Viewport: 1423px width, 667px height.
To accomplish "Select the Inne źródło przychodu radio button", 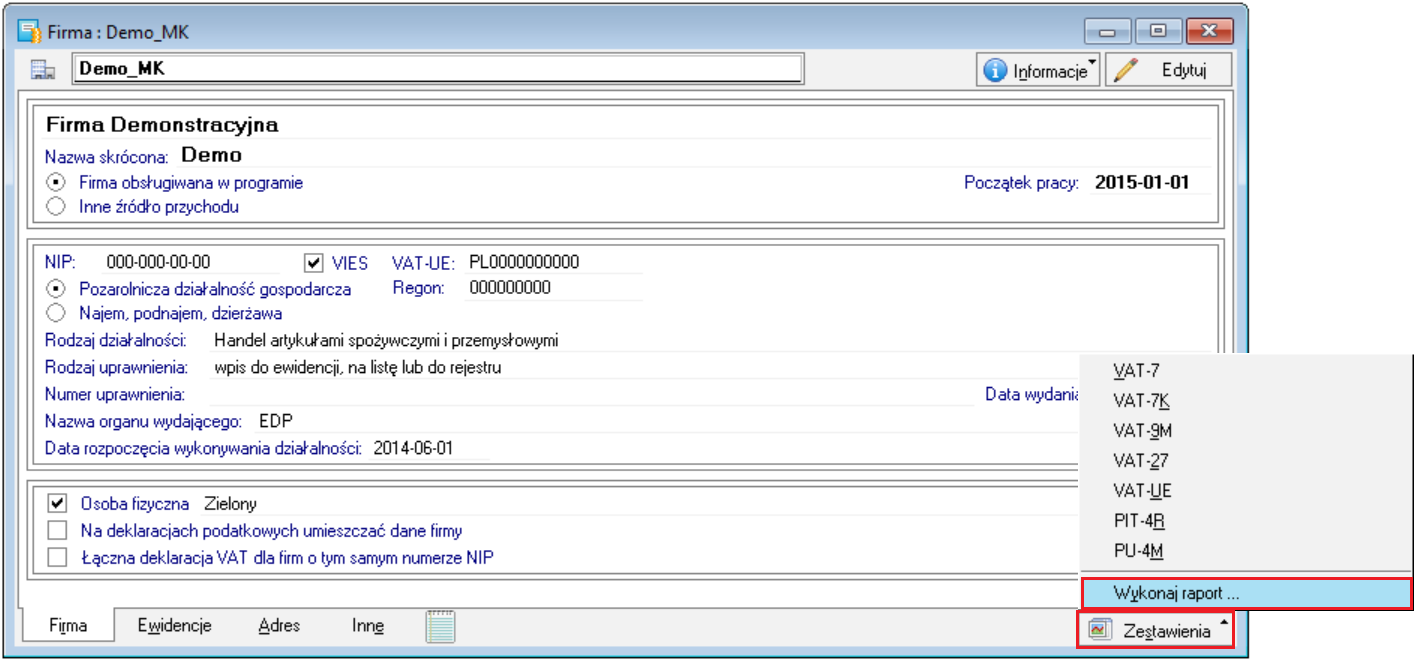I will pyautogui.click(x=57, y=207).
